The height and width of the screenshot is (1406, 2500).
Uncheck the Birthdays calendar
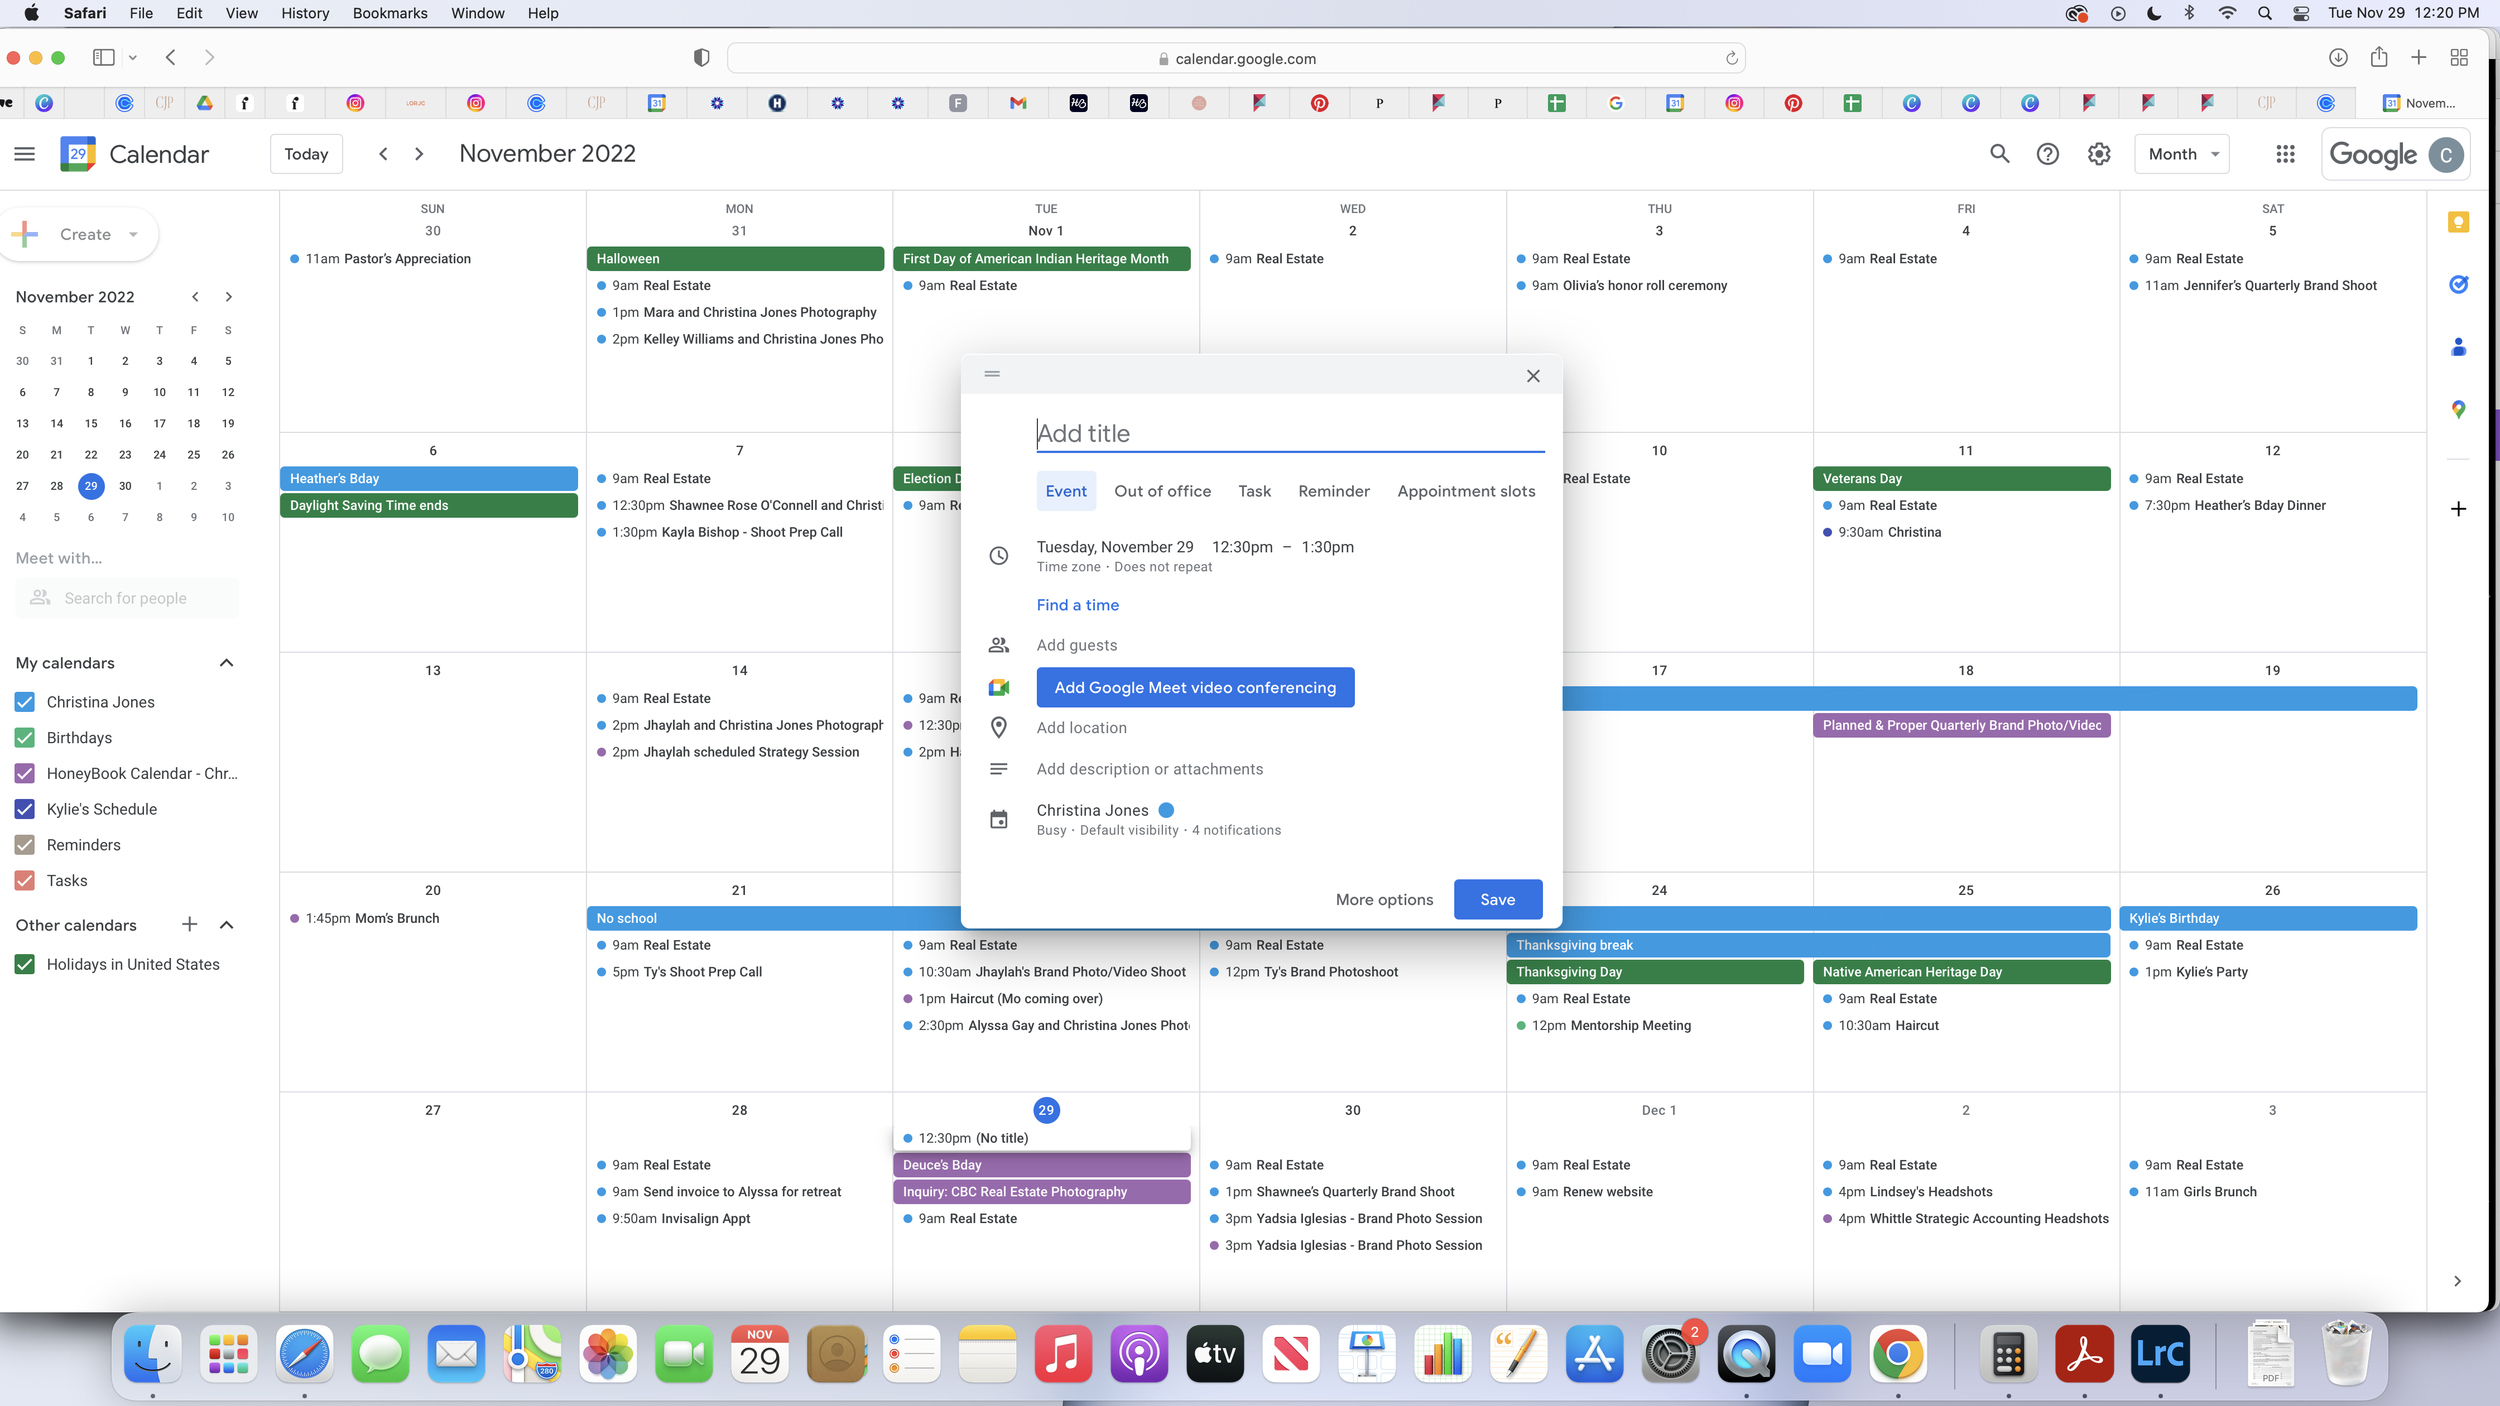[25, 738]
